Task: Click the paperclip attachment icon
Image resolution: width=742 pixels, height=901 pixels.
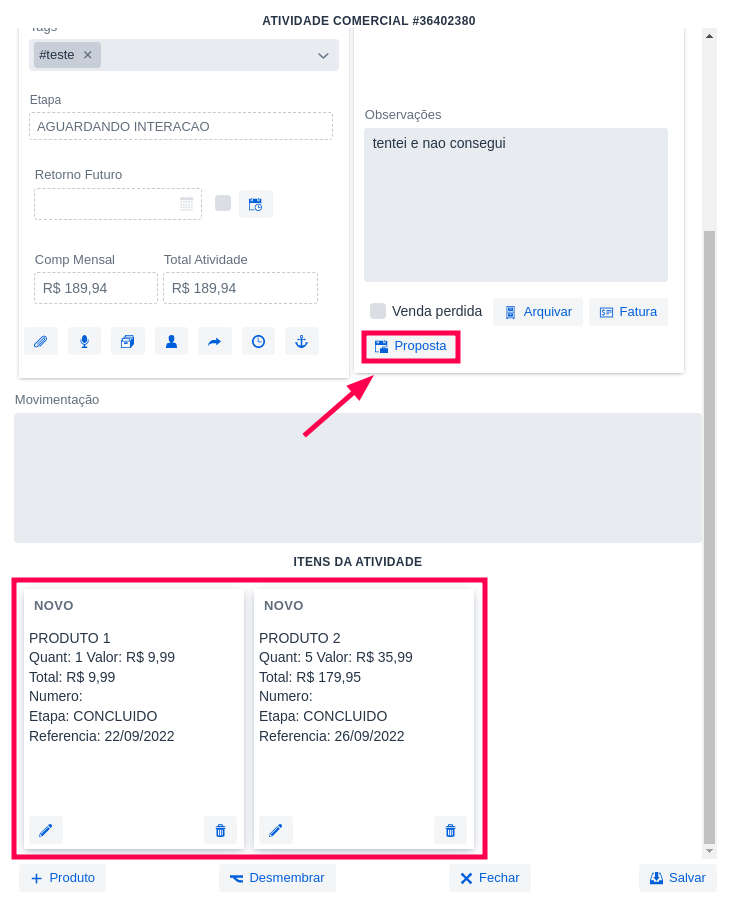Action: [x=41, y=341]
